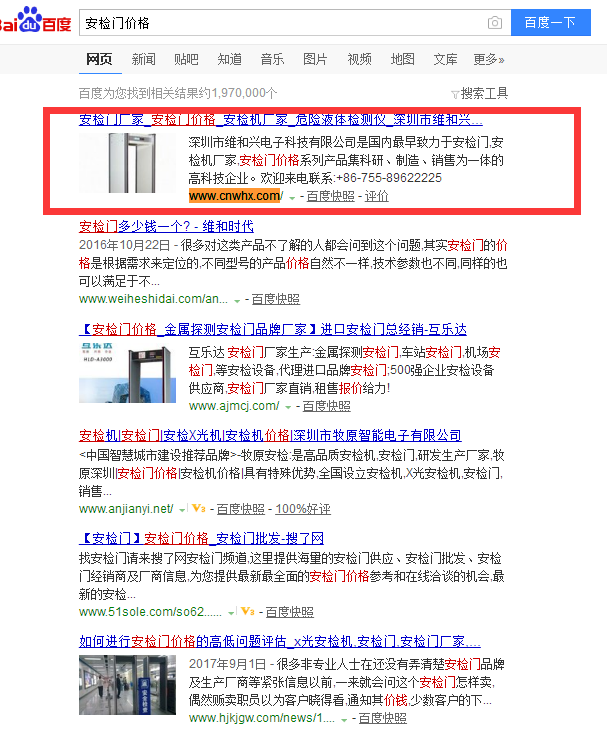Click the V3 badge beside www.anjianyi.net
The height and width of the screenshot is (737, 607).
pyautogui.click(x=198, y=509)
